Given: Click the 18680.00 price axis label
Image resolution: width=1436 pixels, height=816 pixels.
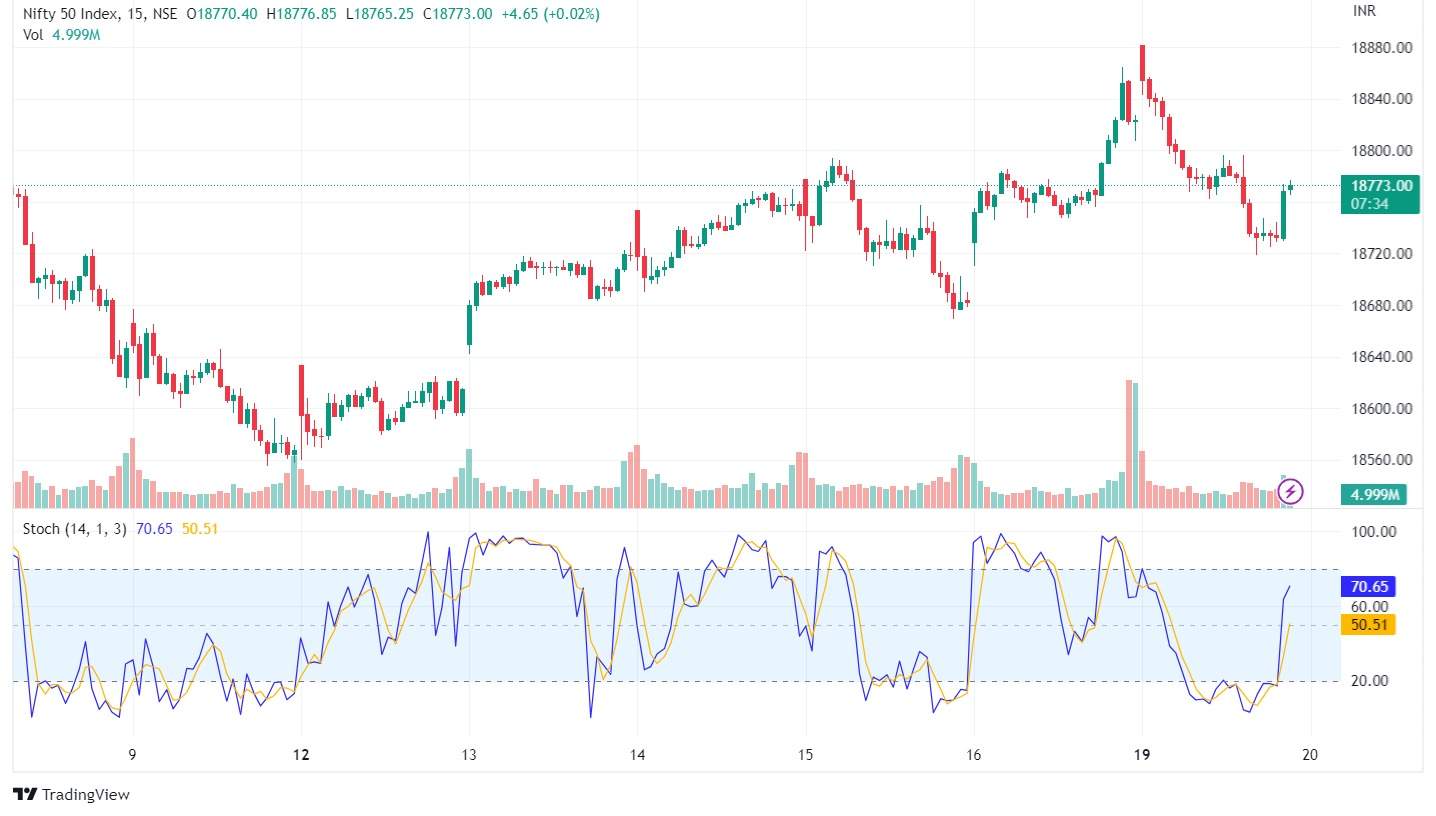Looking at the screenshot, I should [1381, 306].
